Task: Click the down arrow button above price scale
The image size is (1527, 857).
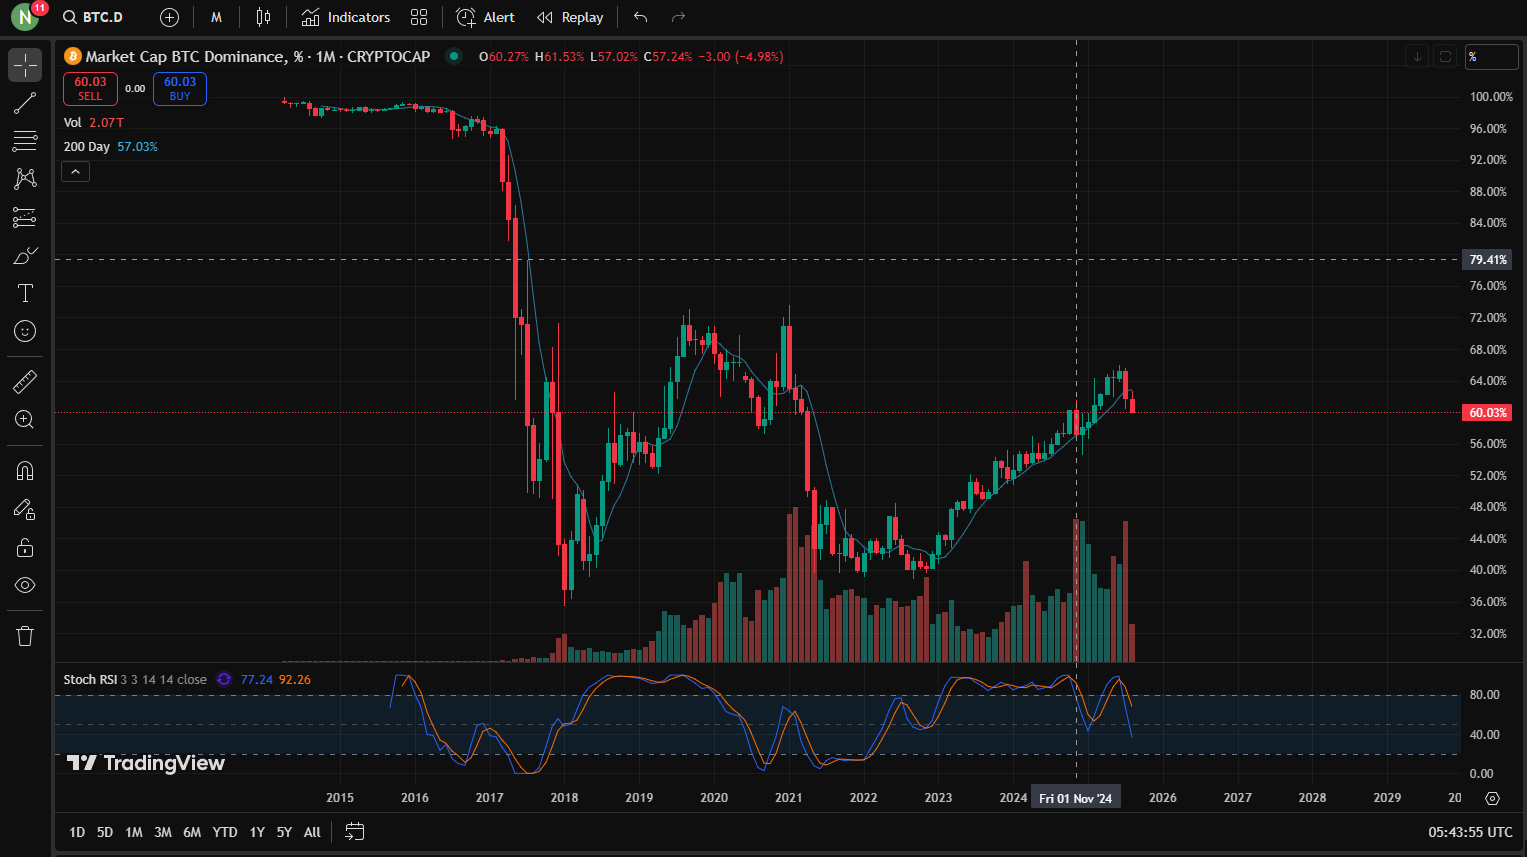Action: [1417, 57]
